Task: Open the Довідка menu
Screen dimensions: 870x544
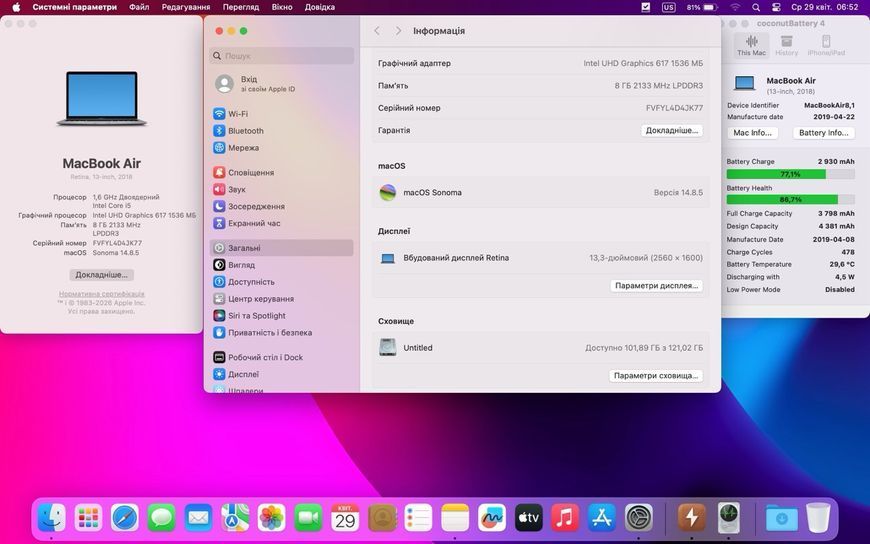Action: point(320,7)
